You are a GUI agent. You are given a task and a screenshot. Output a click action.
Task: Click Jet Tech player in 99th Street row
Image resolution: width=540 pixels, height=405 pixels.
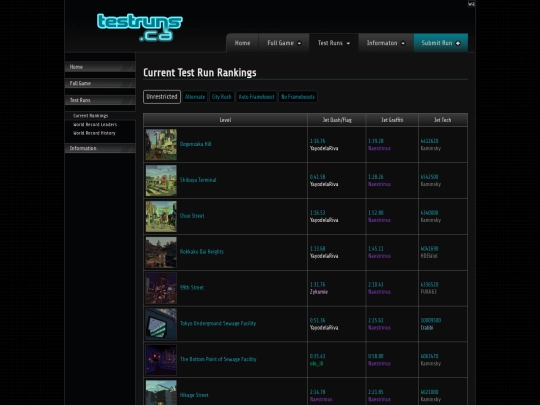[x=429, y=292]
